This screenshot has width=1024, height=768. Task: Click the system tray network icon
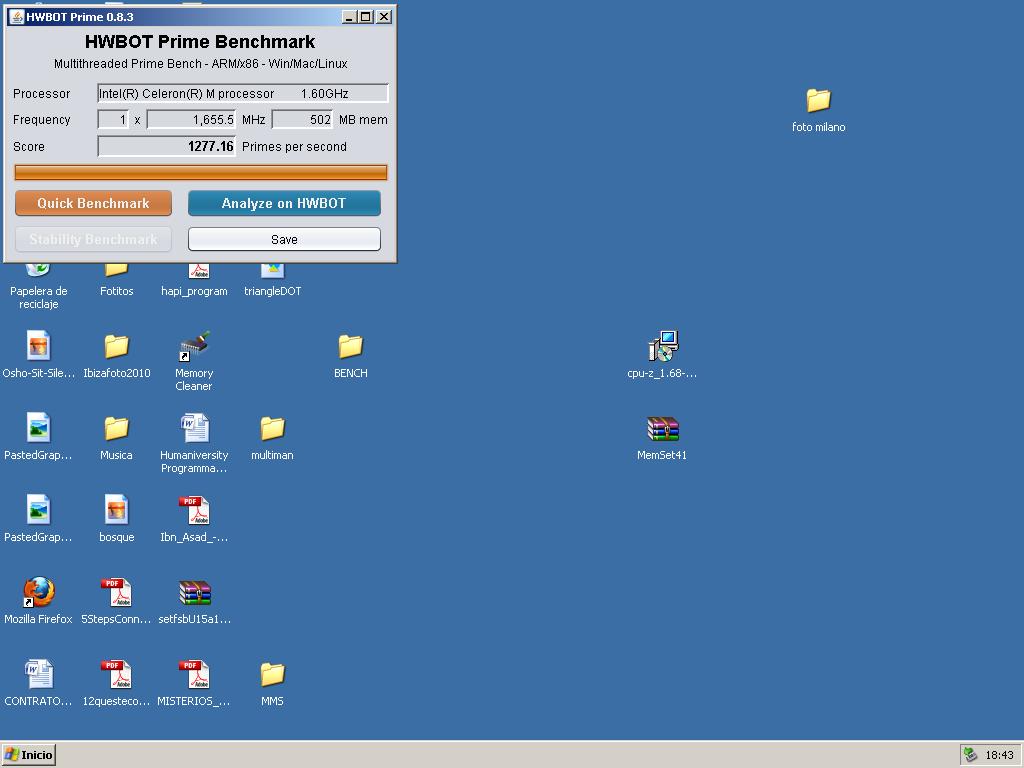coord(970,755)
